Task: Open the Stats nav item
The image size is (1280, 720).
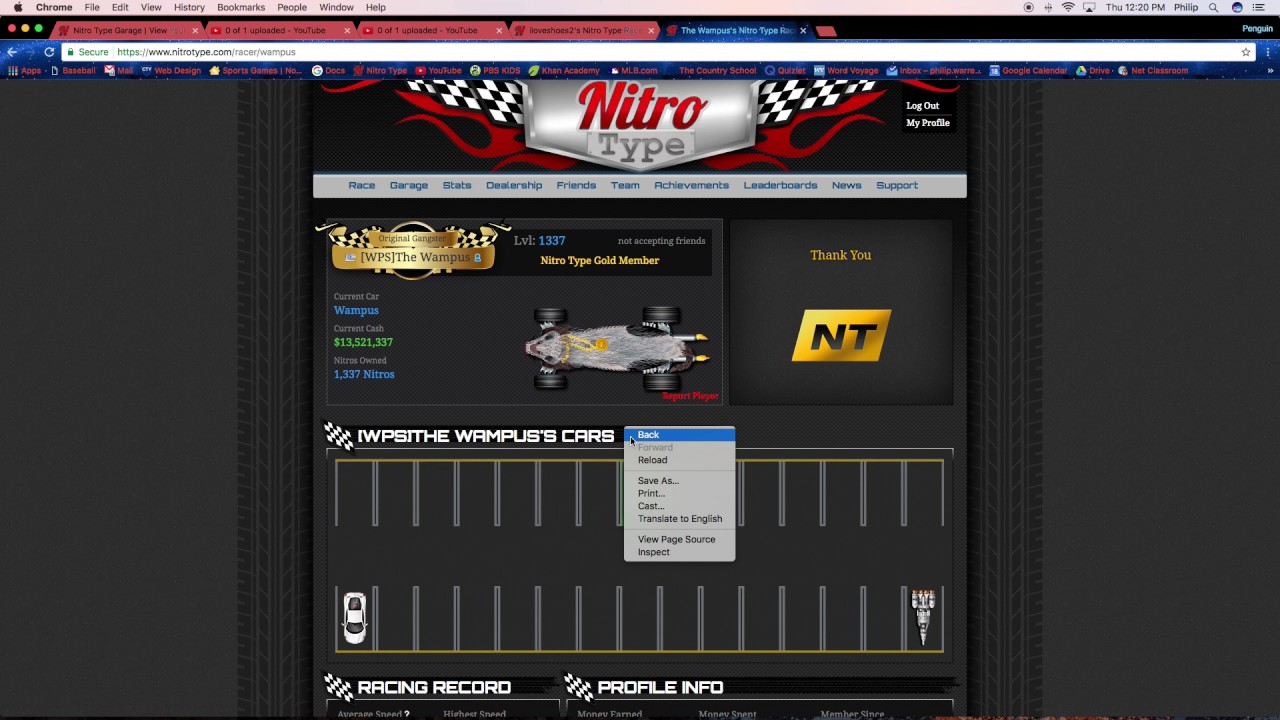Action: tap(457, 185)
